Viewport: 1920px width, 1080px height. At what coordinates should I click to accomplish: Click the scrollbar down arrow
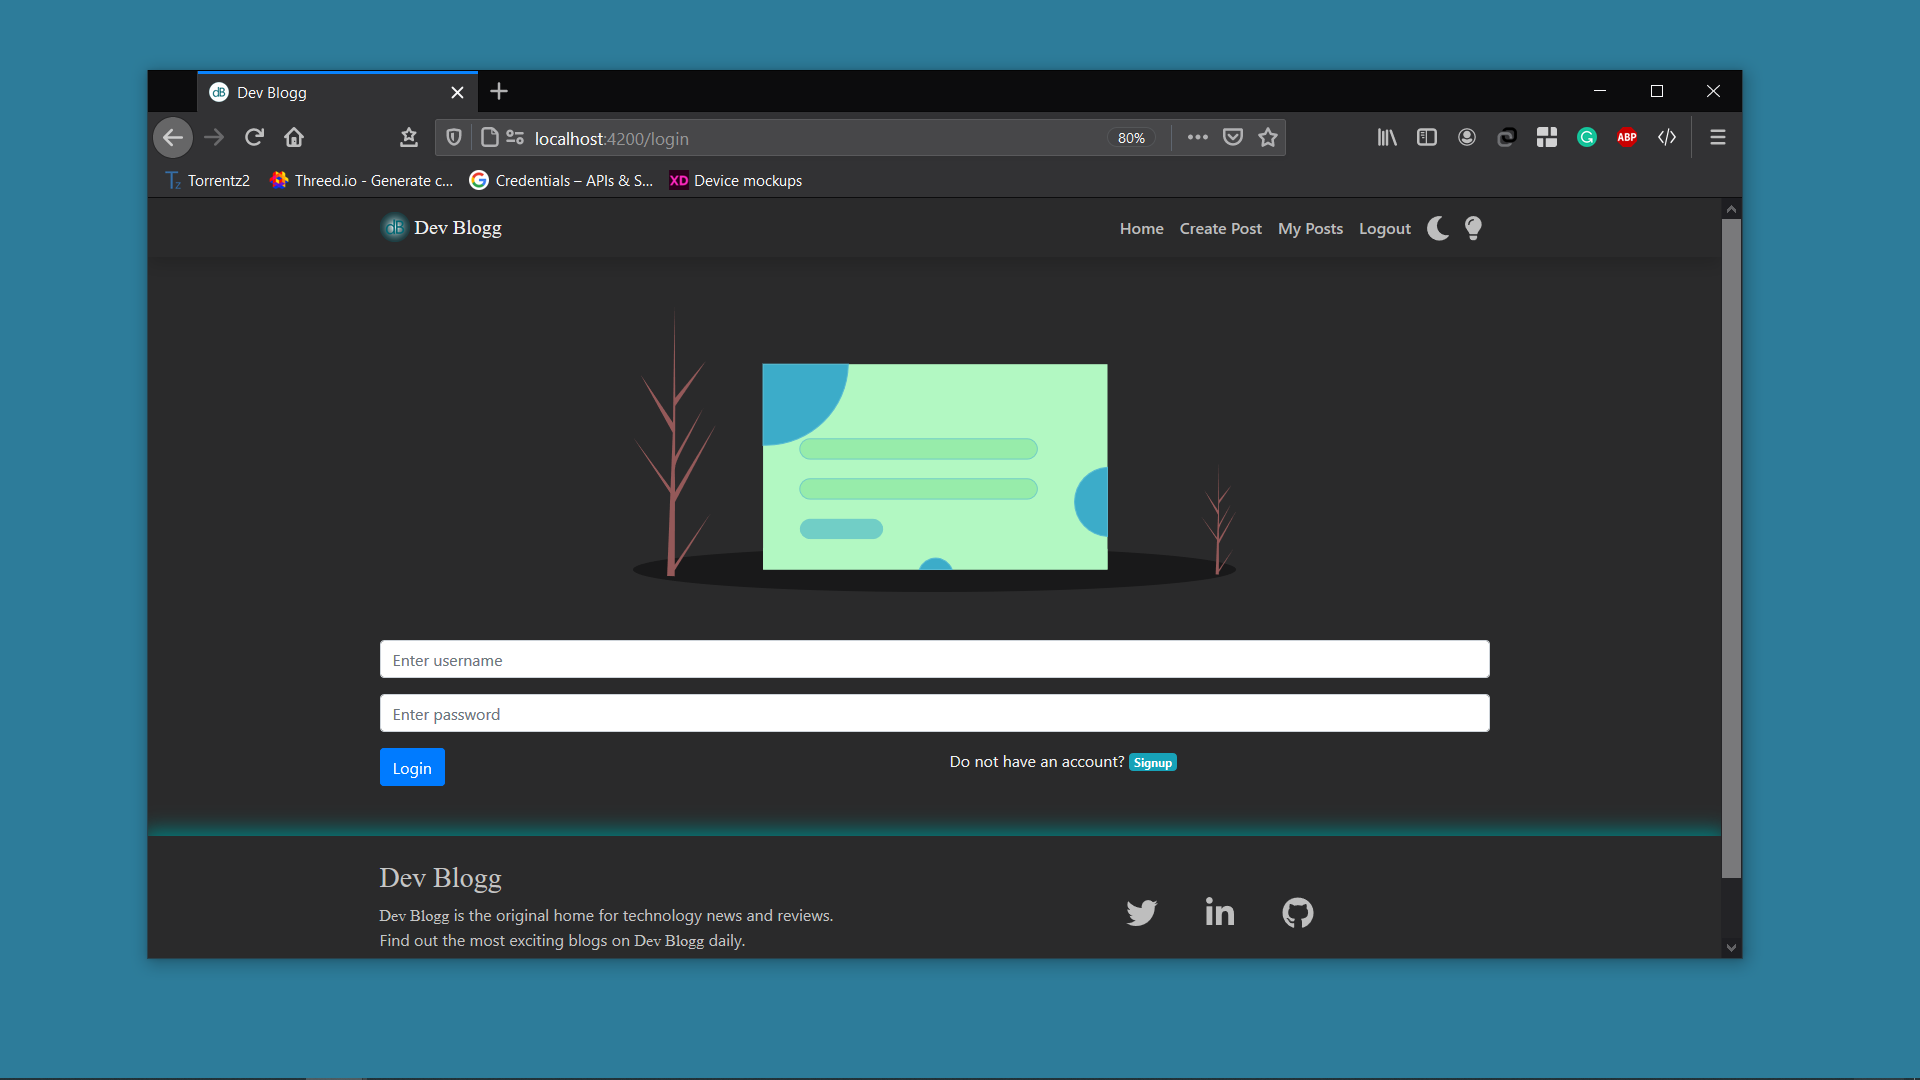click(1731, 948)
